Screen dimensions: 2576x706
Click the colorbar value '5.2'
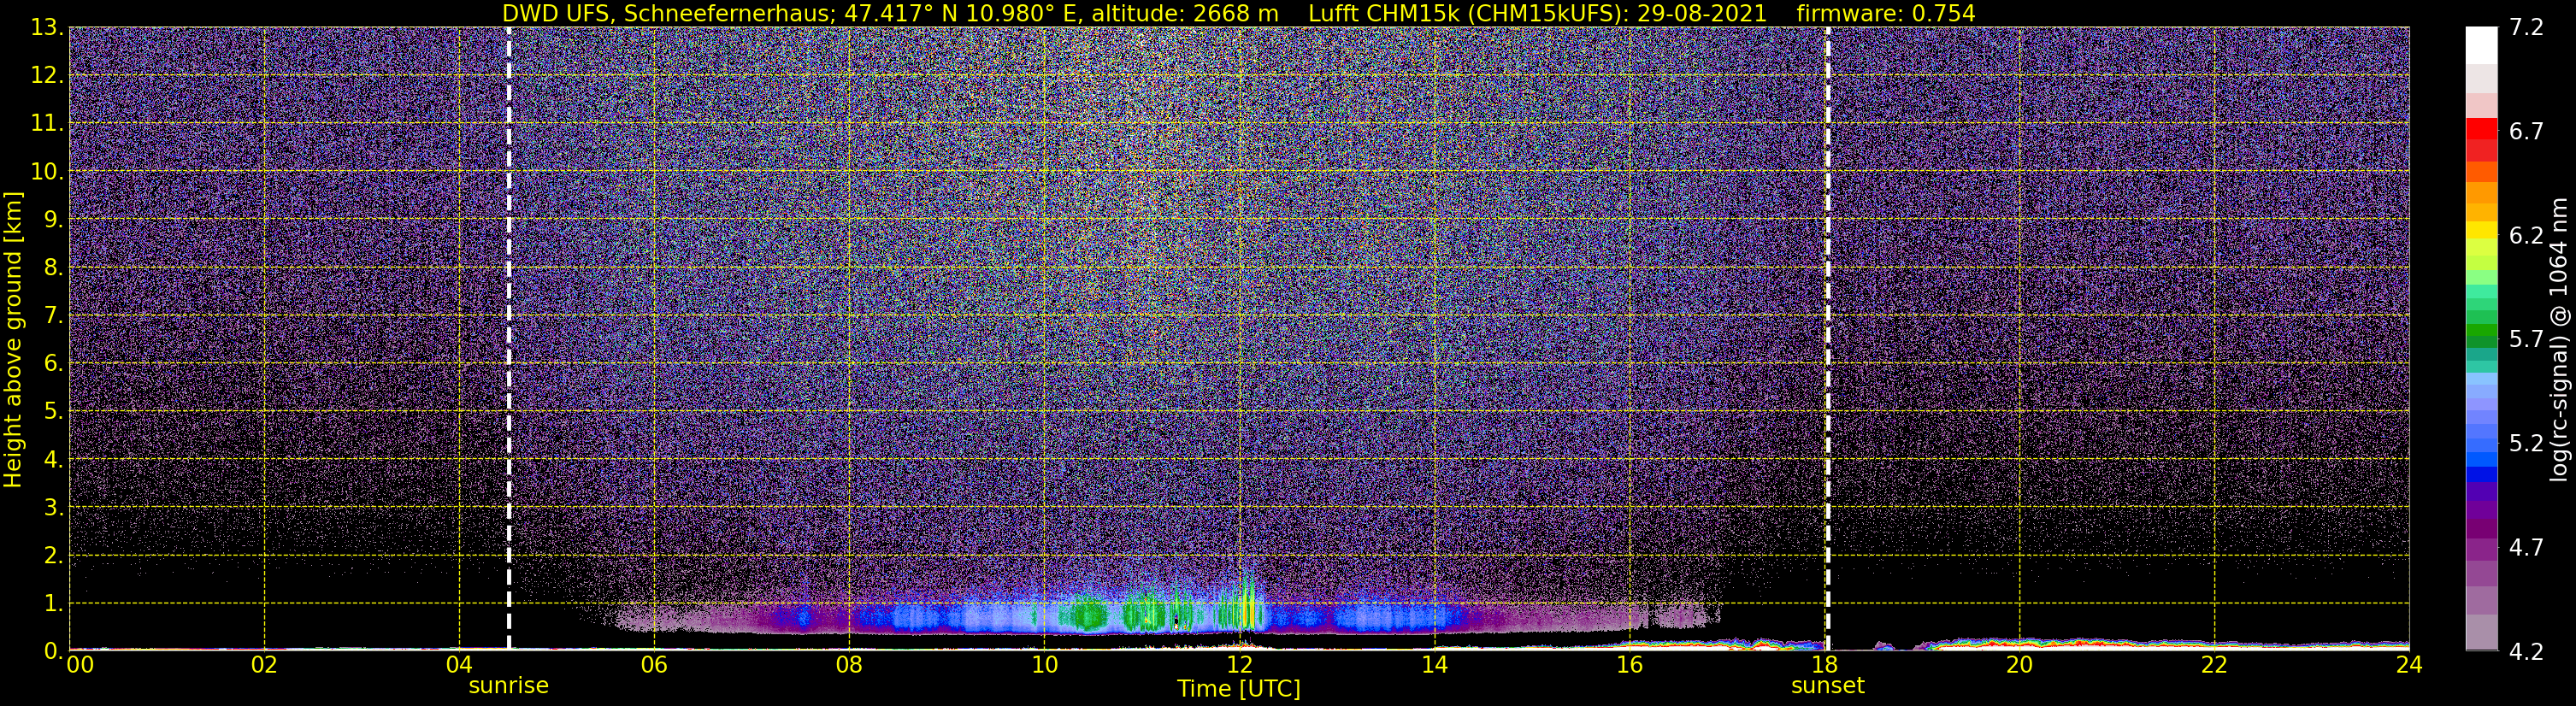point(2526,444)
